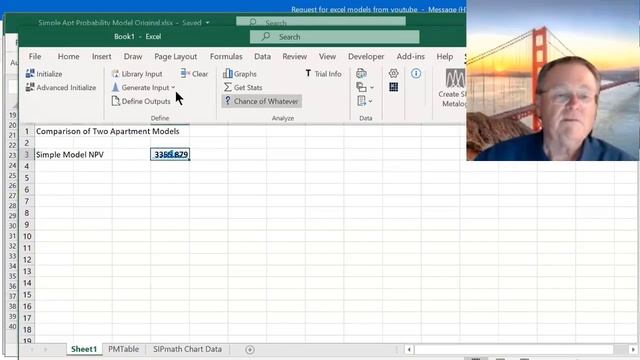This screenshot has width=640, height=360.
Task: Click the Book1 Search box
Action: 334,37
